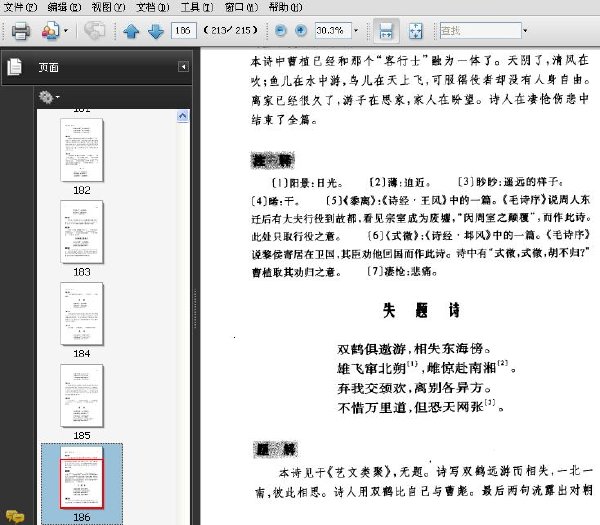Open the gear options menu in Pages panel

[x=49, y=97]
